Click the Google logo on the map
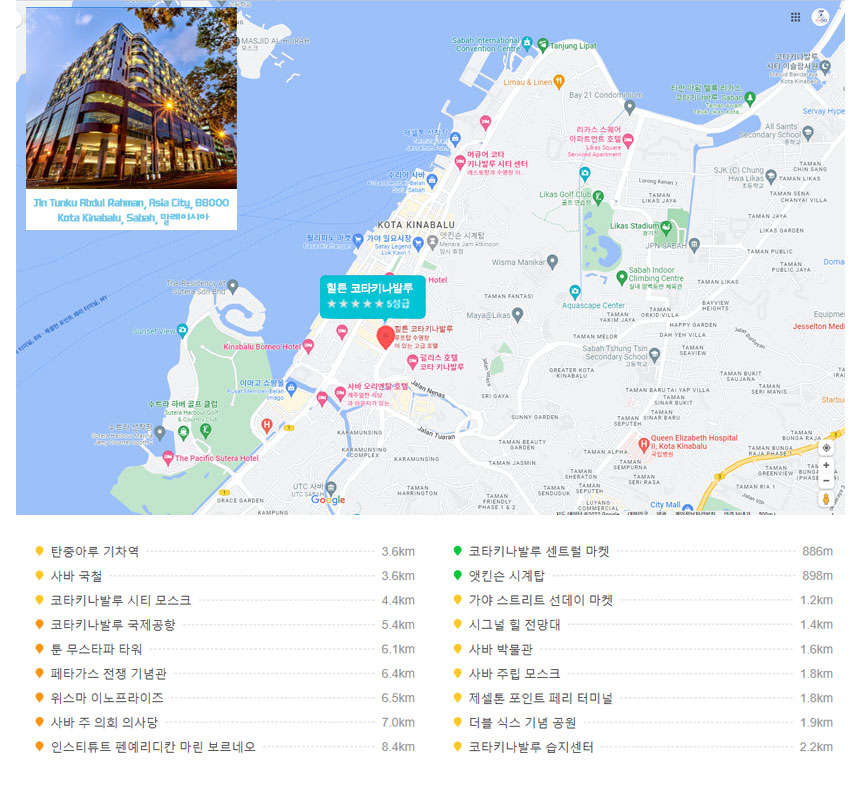Viewport: 860px width, 798px height. [327, 500]
